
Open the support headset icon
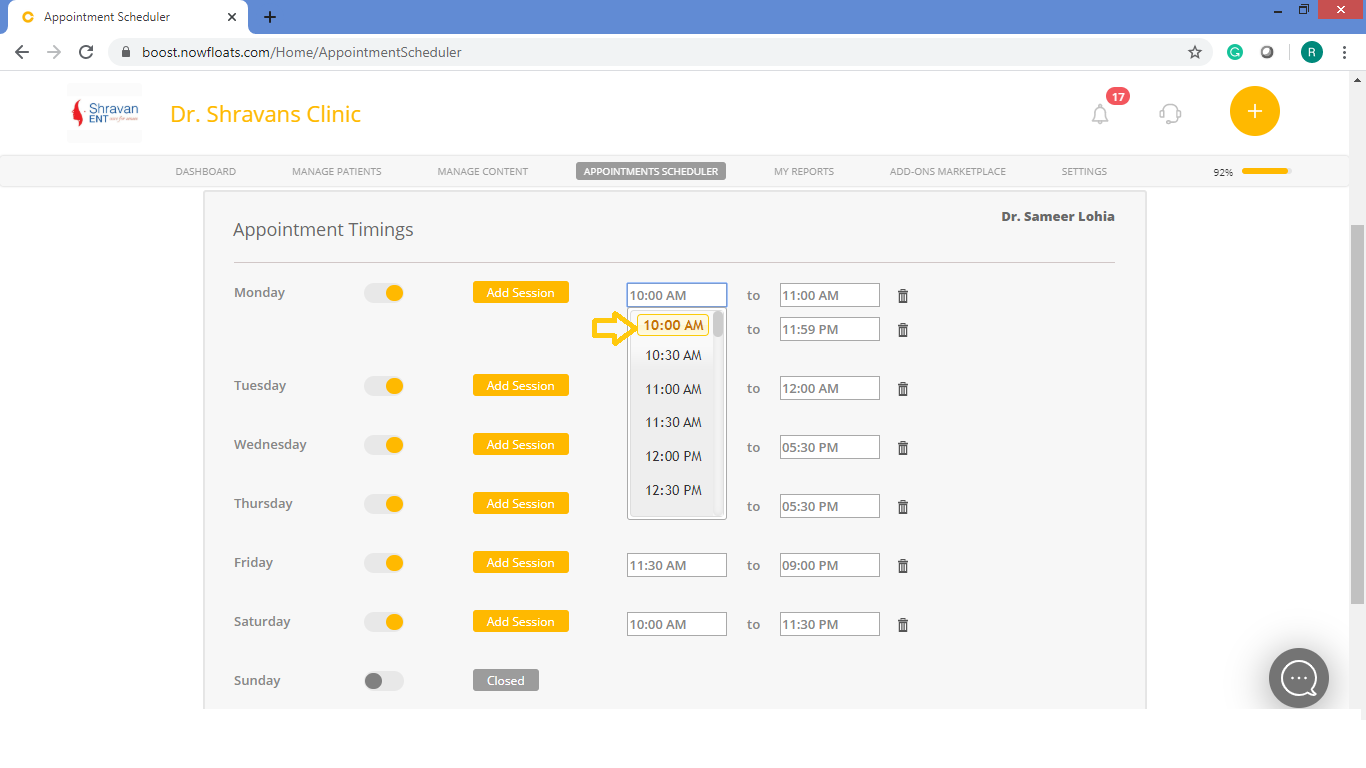[x=1170, y=114]
